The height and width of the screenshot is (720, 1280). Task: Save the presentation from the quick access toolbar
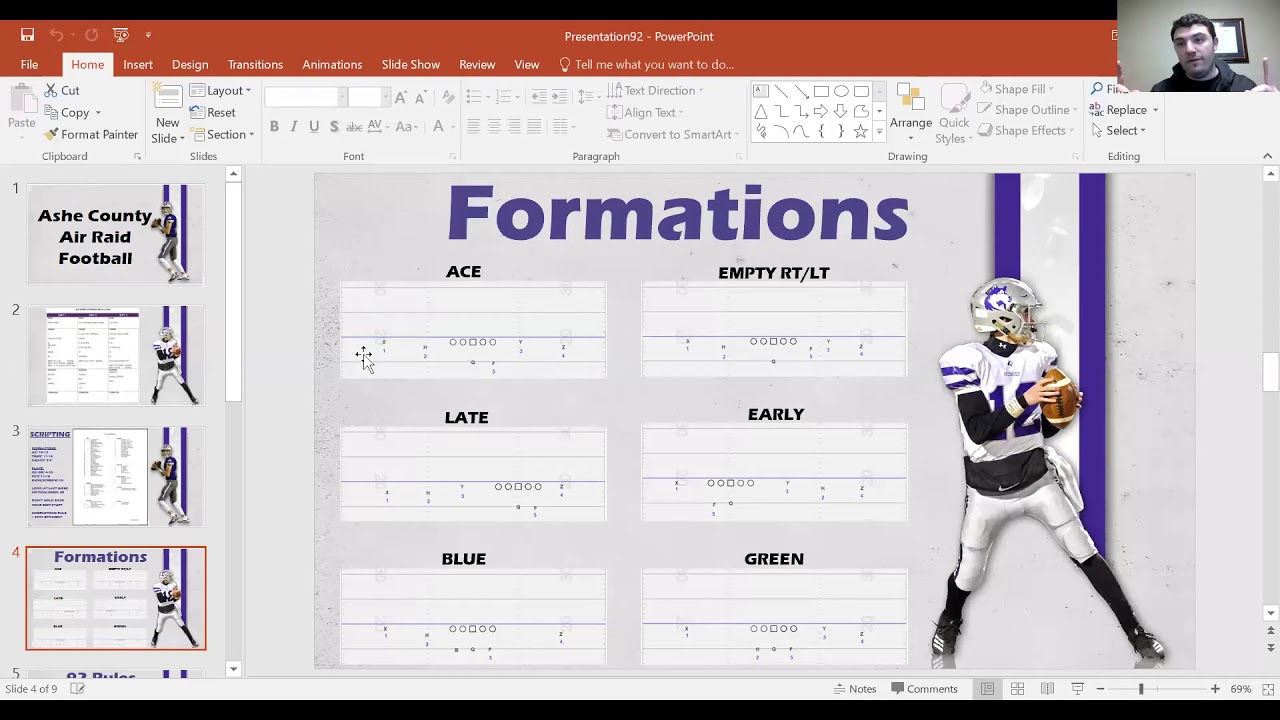click(x=28, y=35)
